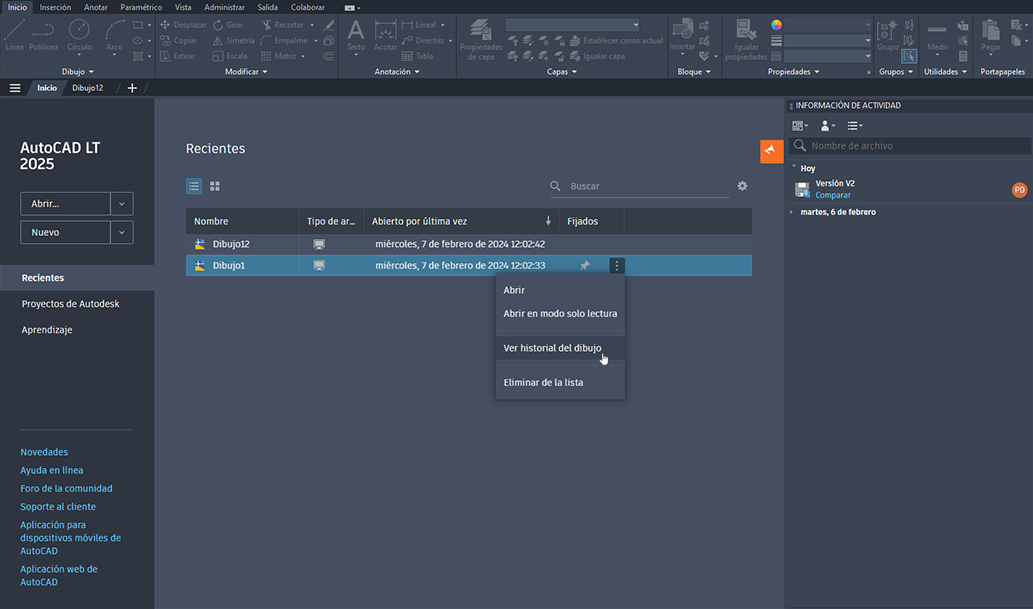
Task: Expand the martes, 6 de febrero group
Action: (x=792, y=212)
